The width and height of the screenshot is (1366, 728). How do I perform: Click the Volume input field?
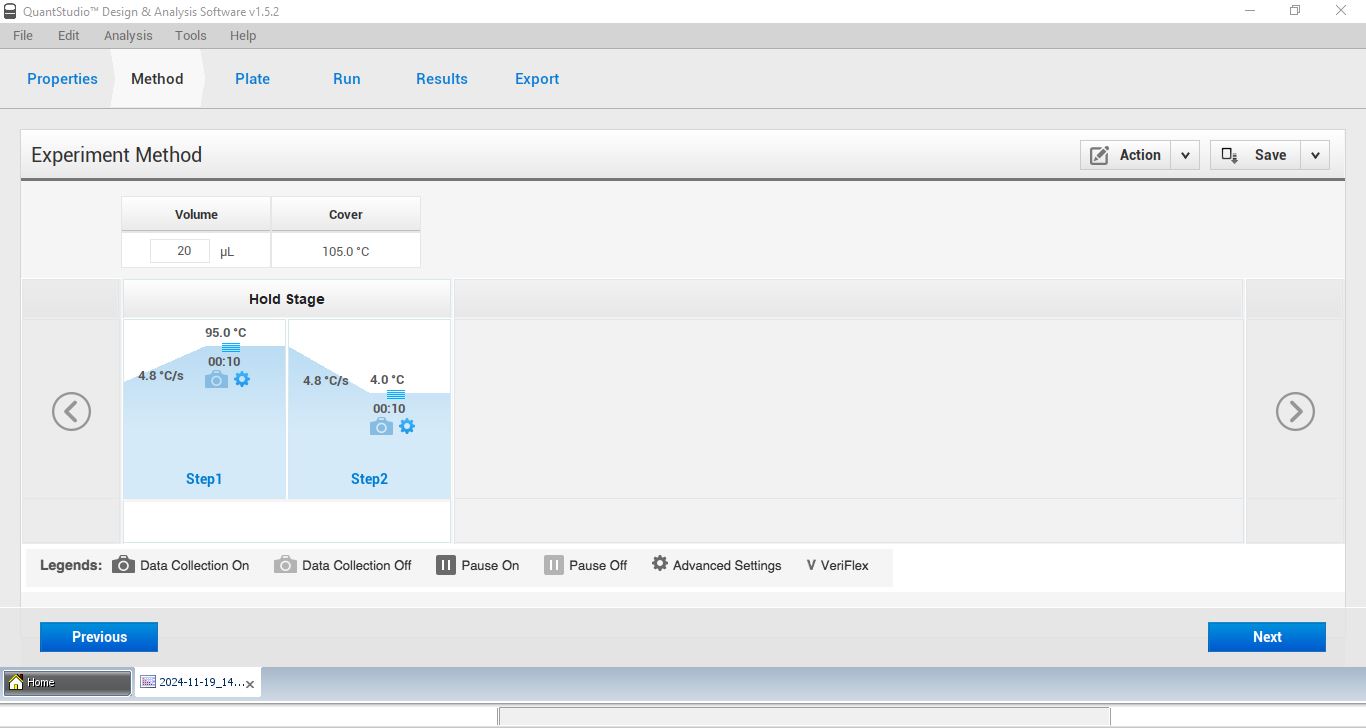pyautogui.click(x=180, y=251)
